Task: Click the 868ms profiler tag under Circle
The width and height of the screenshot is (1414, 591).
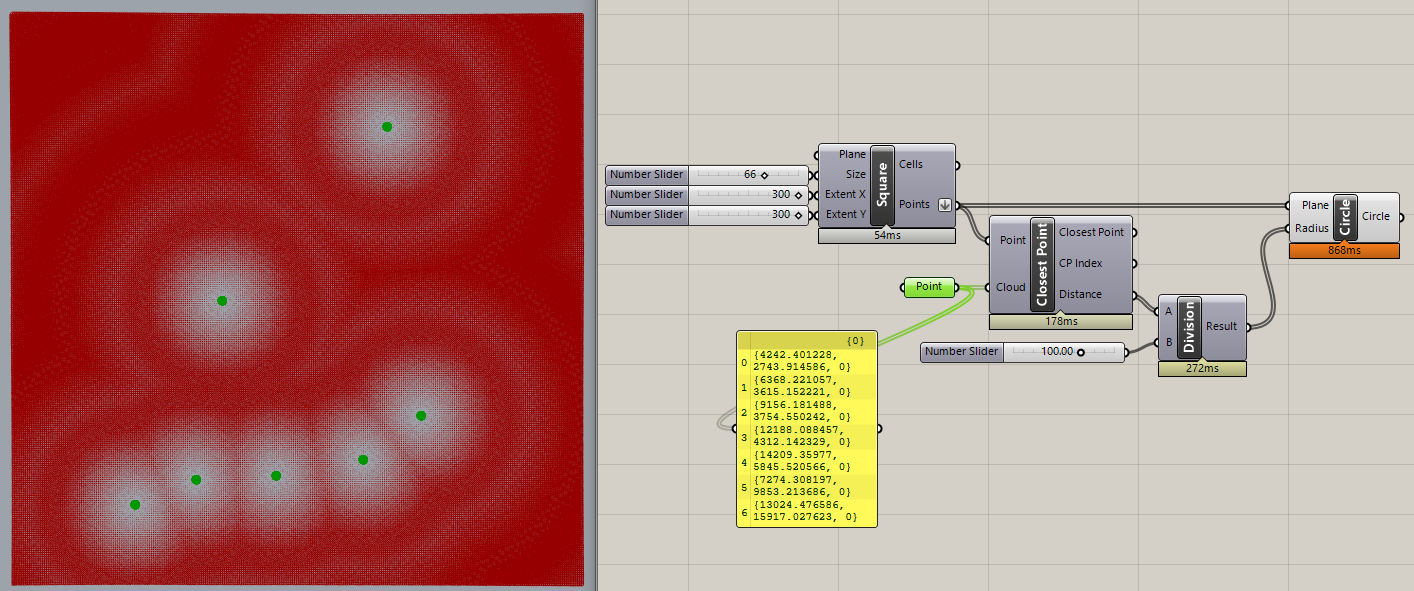Action: (x=1344, y=251)
